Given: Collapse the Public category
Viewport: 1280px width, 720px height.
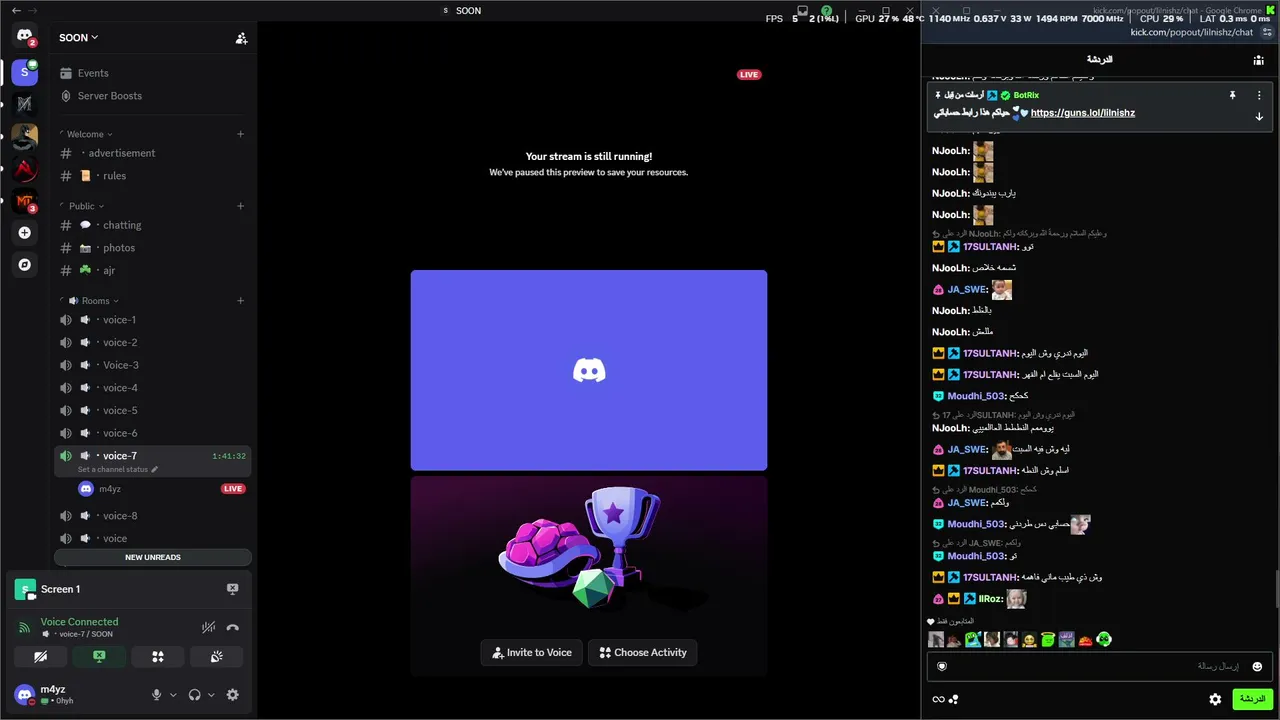Looking at the screenshot, I should point(84,206).
